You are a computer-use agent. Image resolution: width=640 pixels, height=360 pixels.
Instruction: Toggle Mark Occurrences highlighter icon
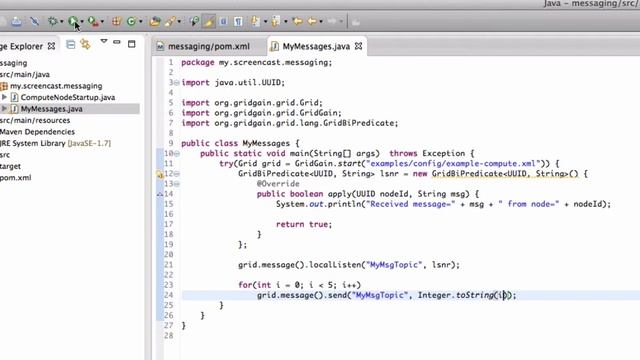209,21
